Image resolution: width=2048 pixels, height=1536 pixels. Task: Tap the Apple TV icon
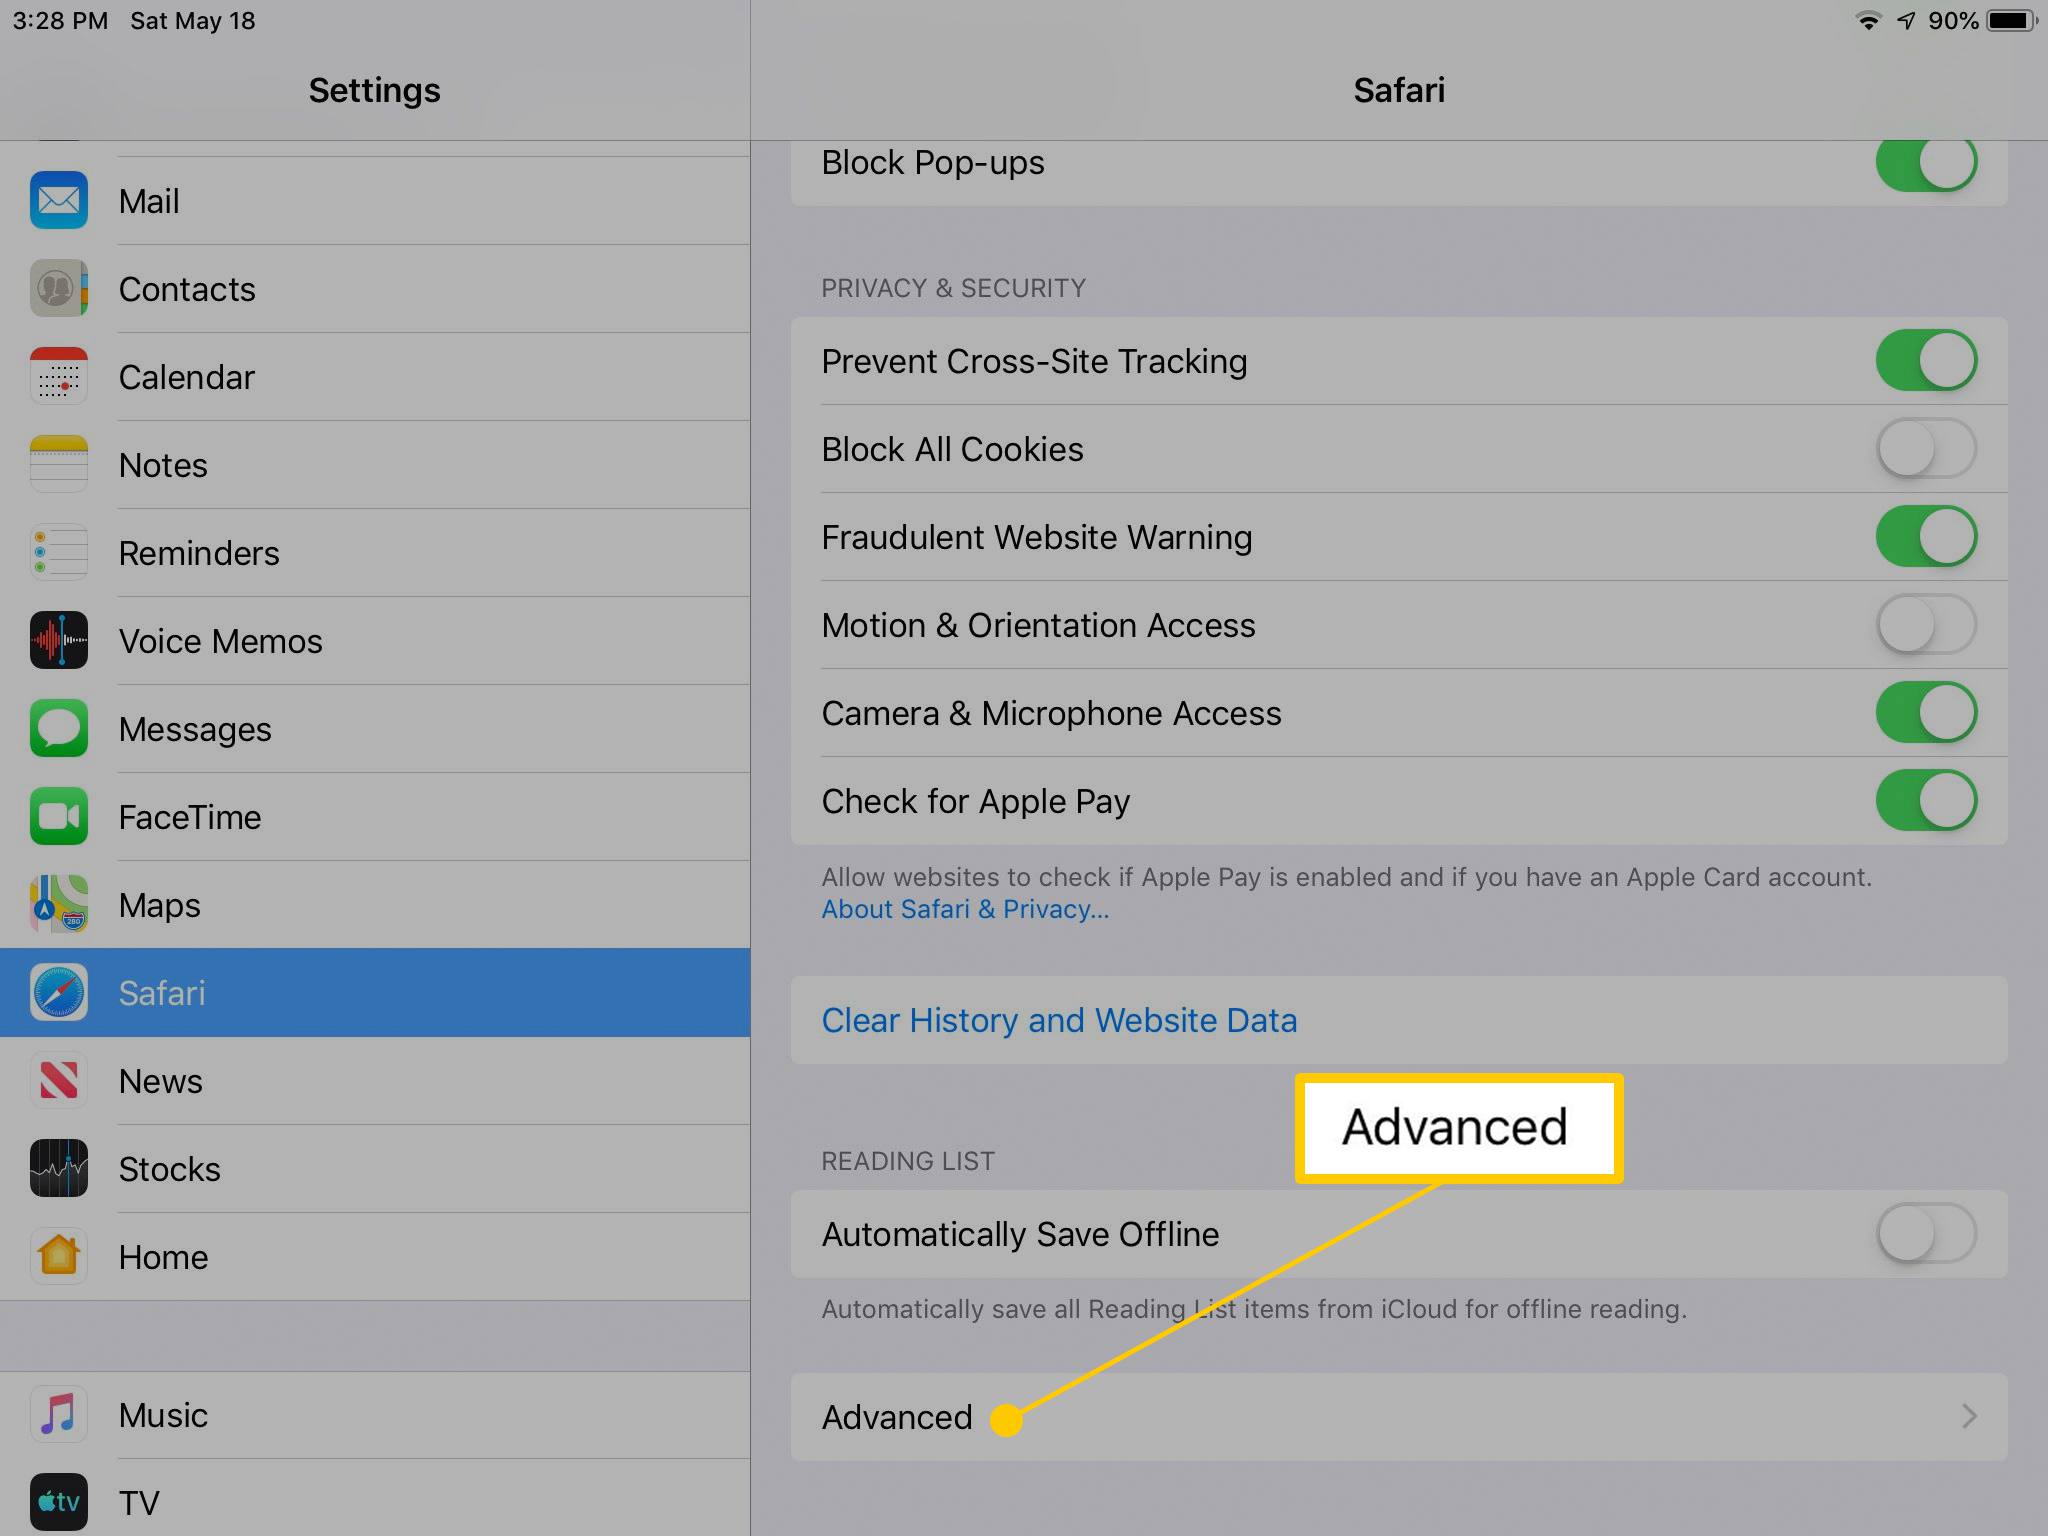tap(59, 1503)
